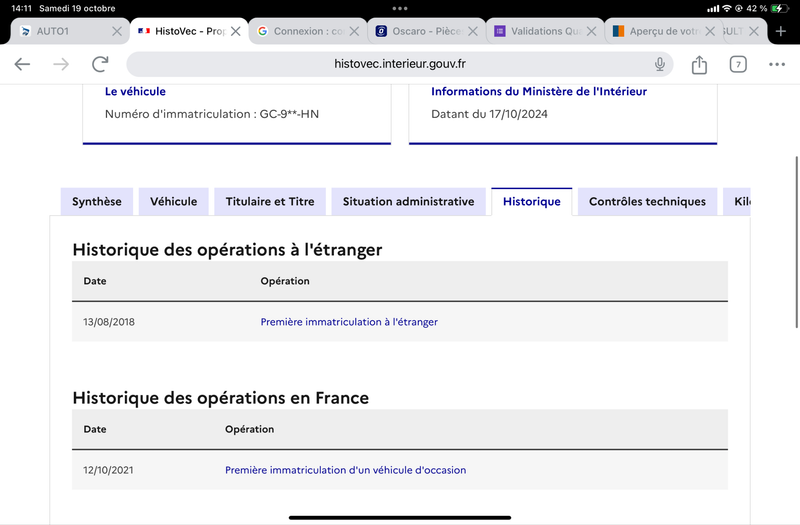Image resolution: width=800 pixels, height=525 pixels.
Task: Click 'Datant du 17/10/2024' text
Action: pyautogui.click(x=489, y=114)
